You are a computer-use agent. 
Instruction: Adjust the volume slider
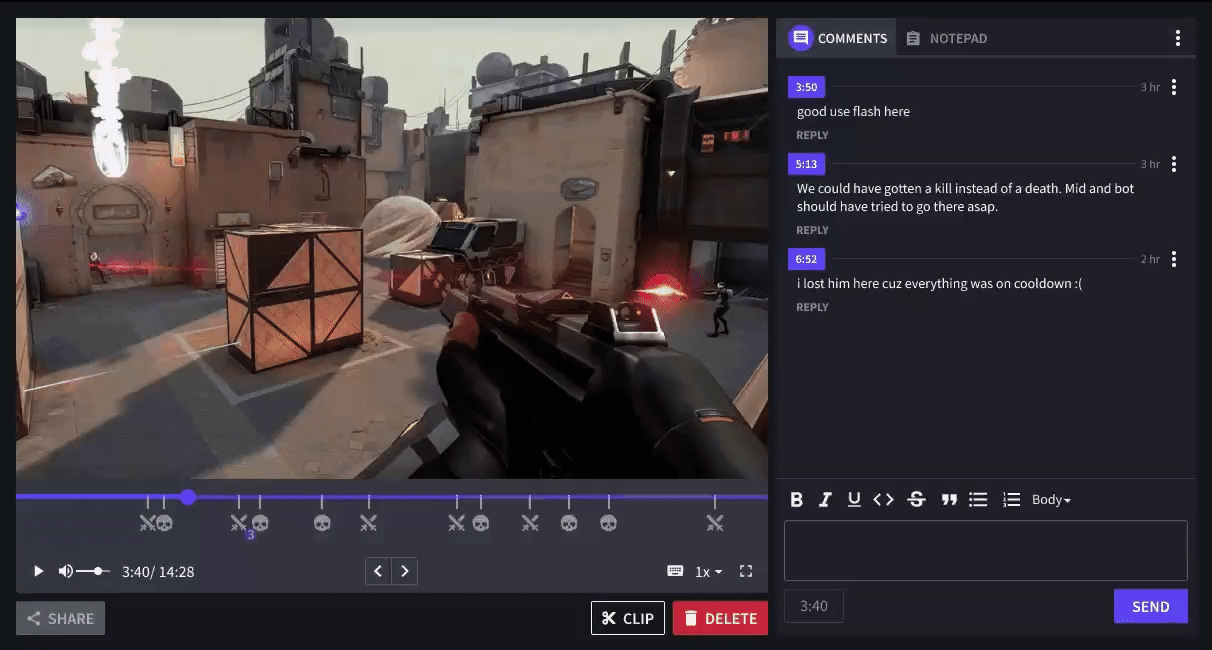[x=93, y=571]
